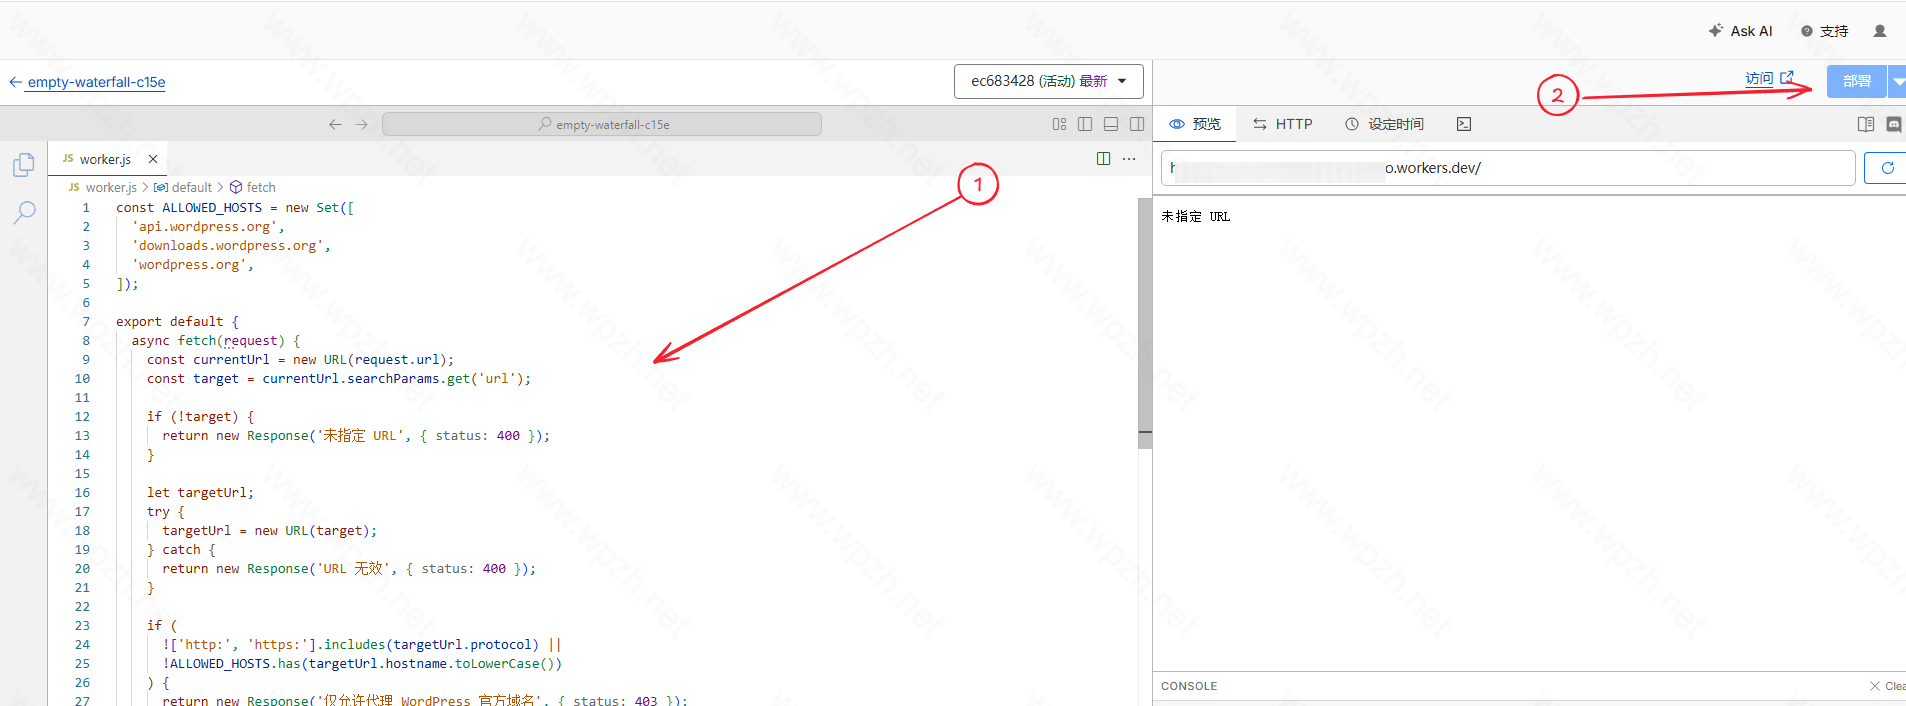Navigate back in the editor history
The image size is (1906, 706).
click(x=335, y=124)
